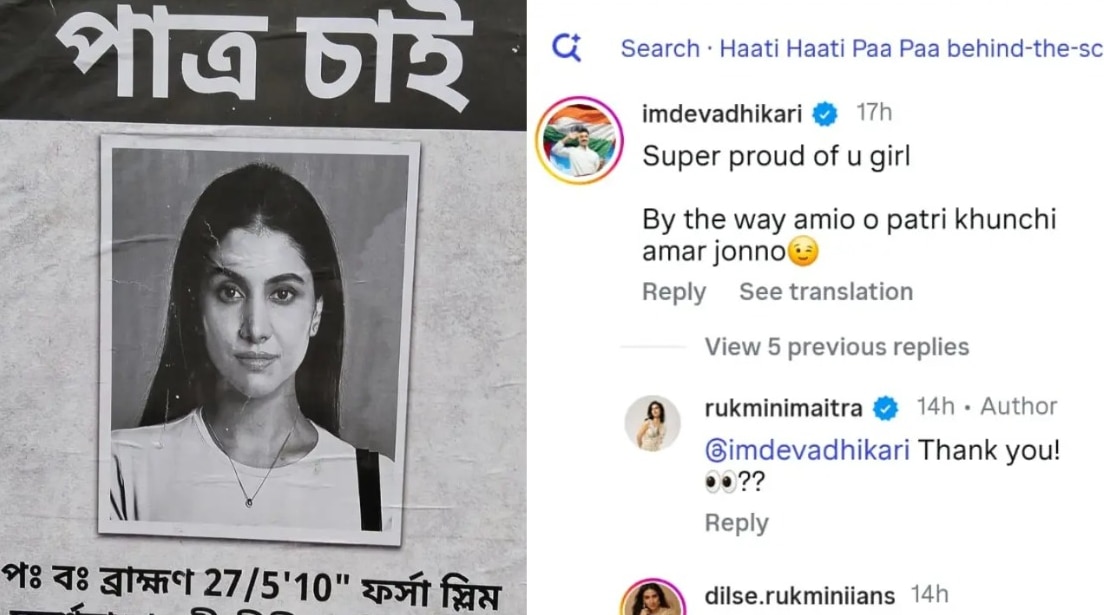The height and width of the screenshot is (615, 1104).
Task: Click the black-and-white portrait photo on poster
Action: 260,339
